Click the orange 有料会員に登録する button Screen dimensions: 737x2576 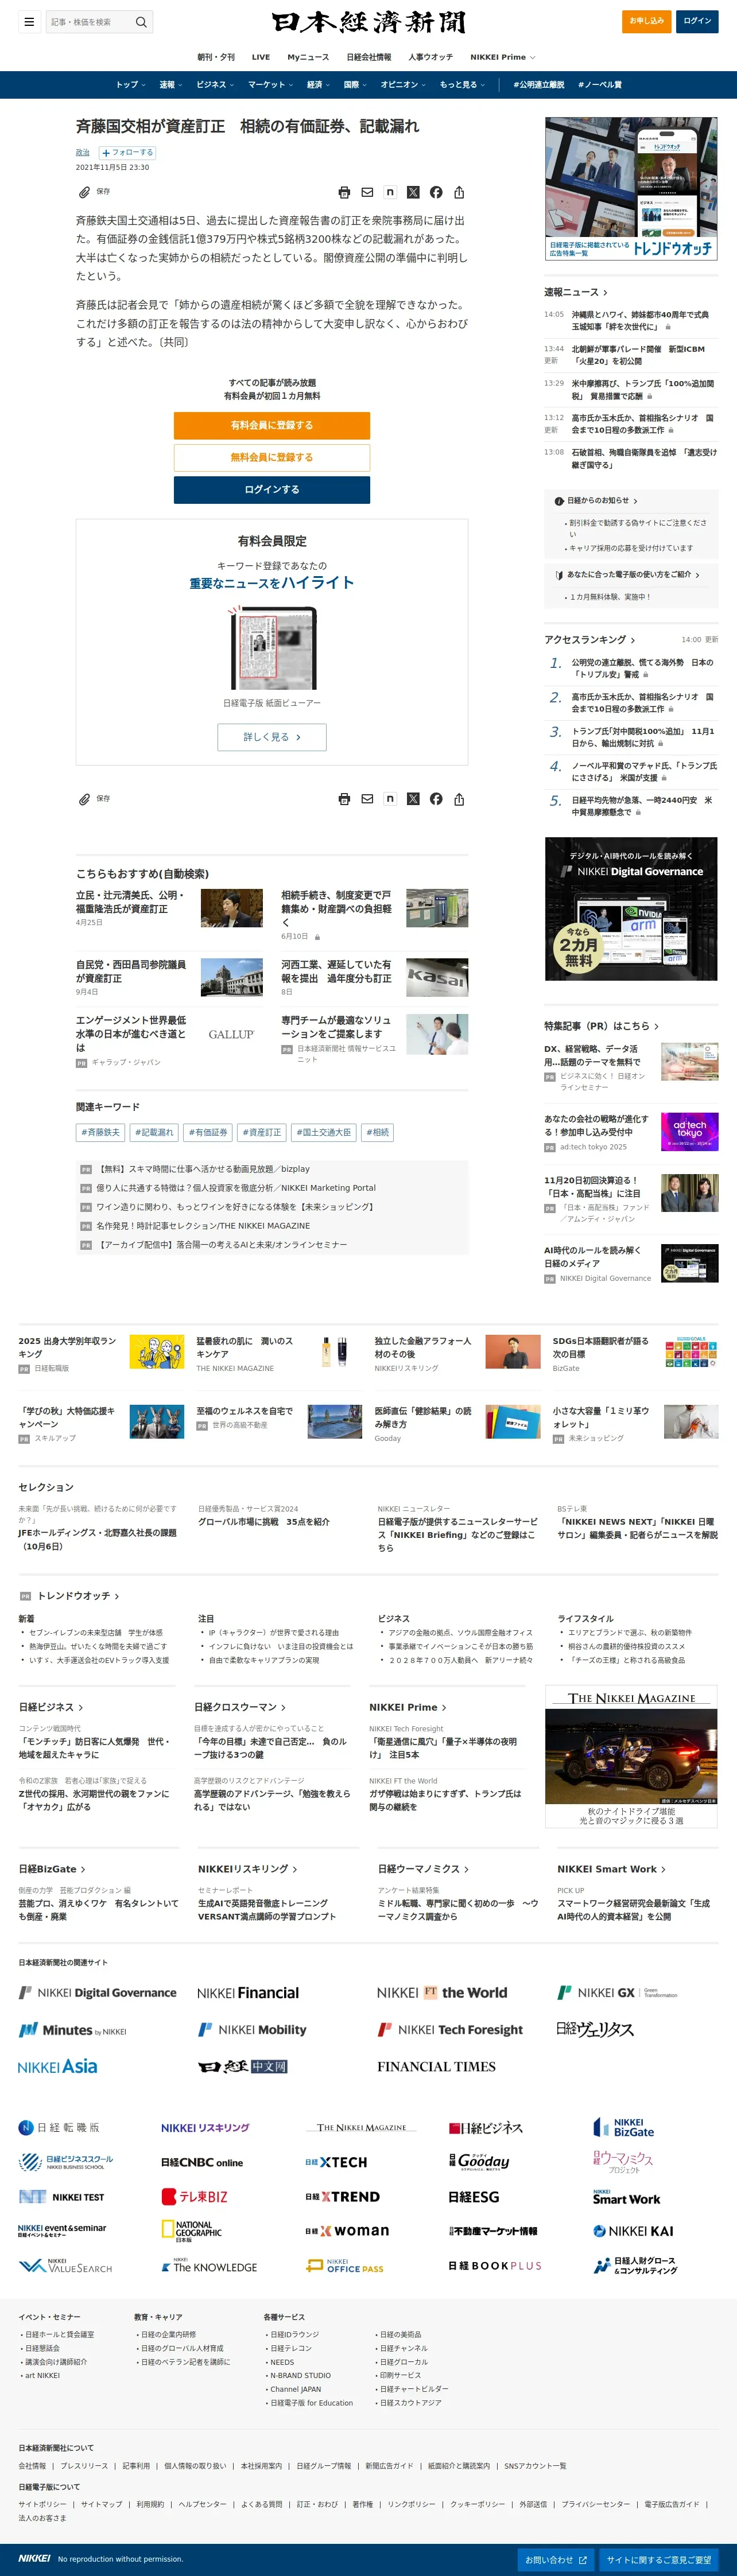[272, 425]
